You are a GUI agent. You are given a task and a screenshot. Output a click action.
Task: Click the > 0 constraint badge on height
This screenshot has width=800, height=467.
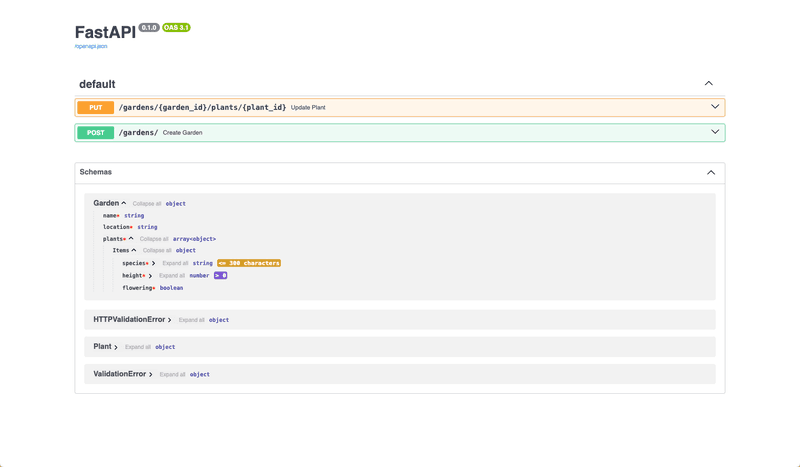[x=220, y=276]
